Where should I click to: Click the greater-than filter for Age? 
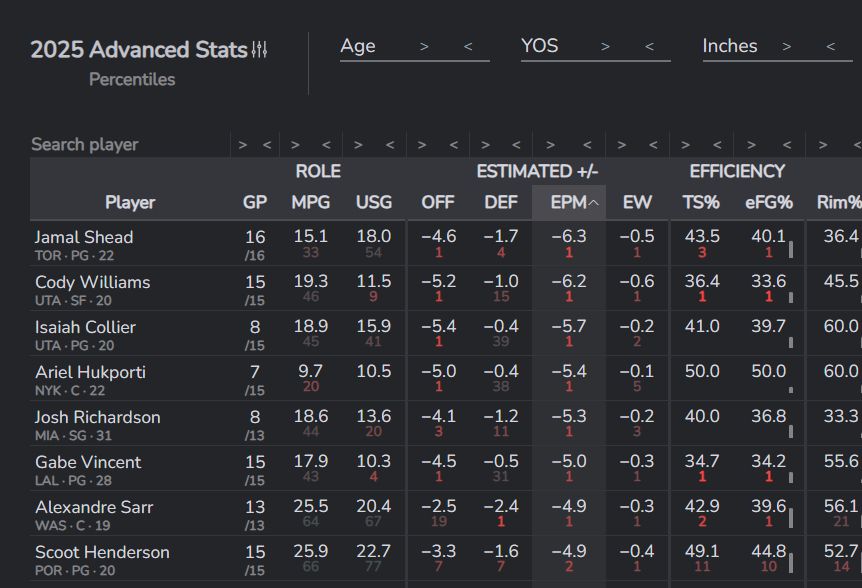point(424,46)
